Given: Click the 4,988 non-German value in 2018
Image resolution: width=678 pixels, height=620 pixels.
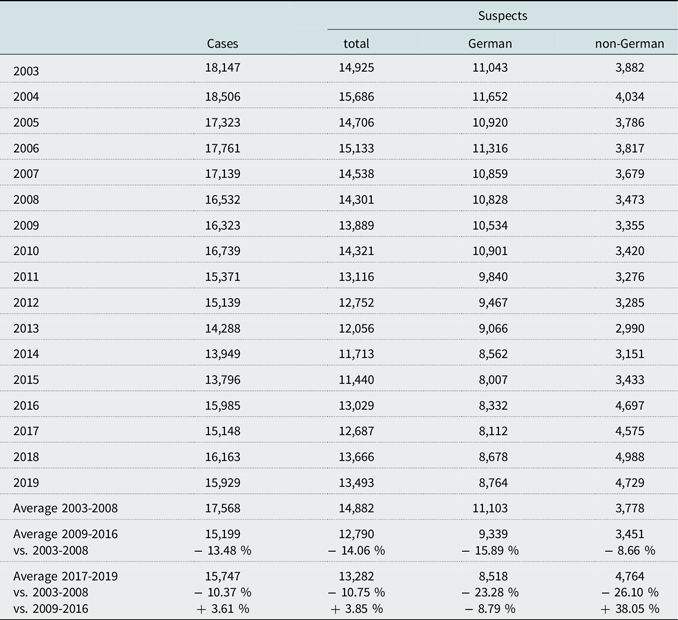Looking at the screenshot, I should point(636,456).
